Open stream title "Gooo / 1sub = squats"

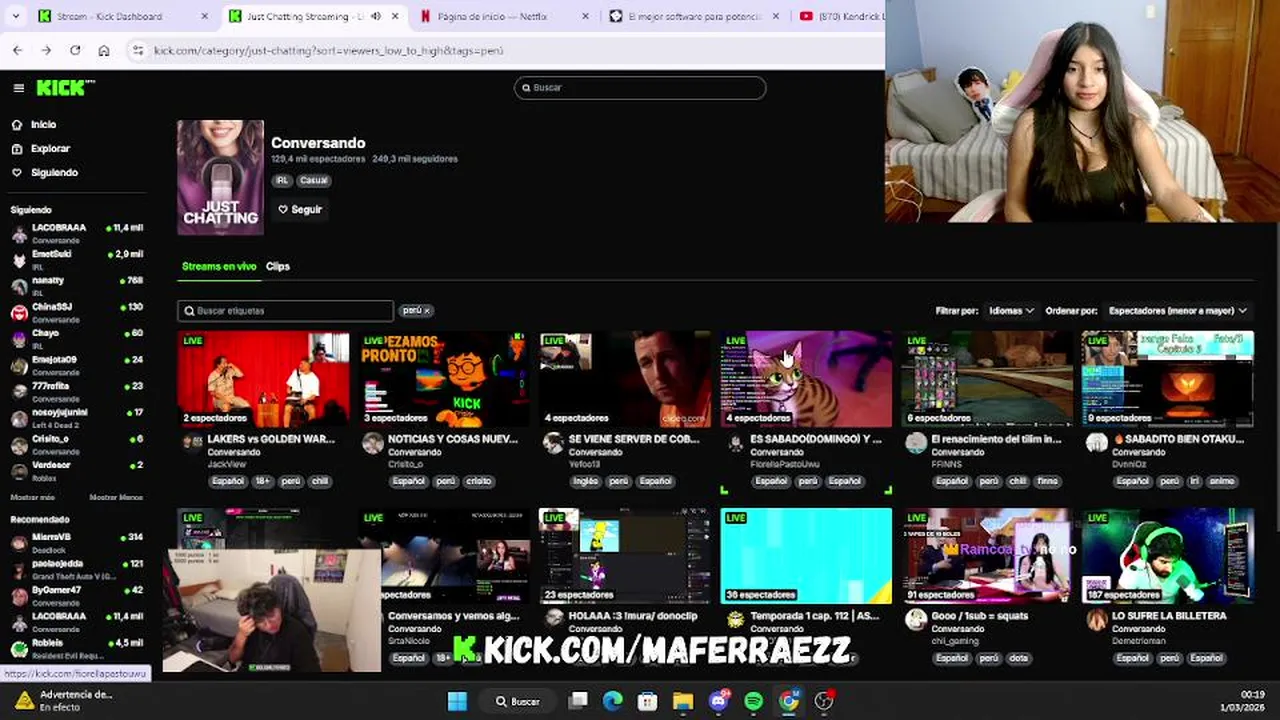979,616
